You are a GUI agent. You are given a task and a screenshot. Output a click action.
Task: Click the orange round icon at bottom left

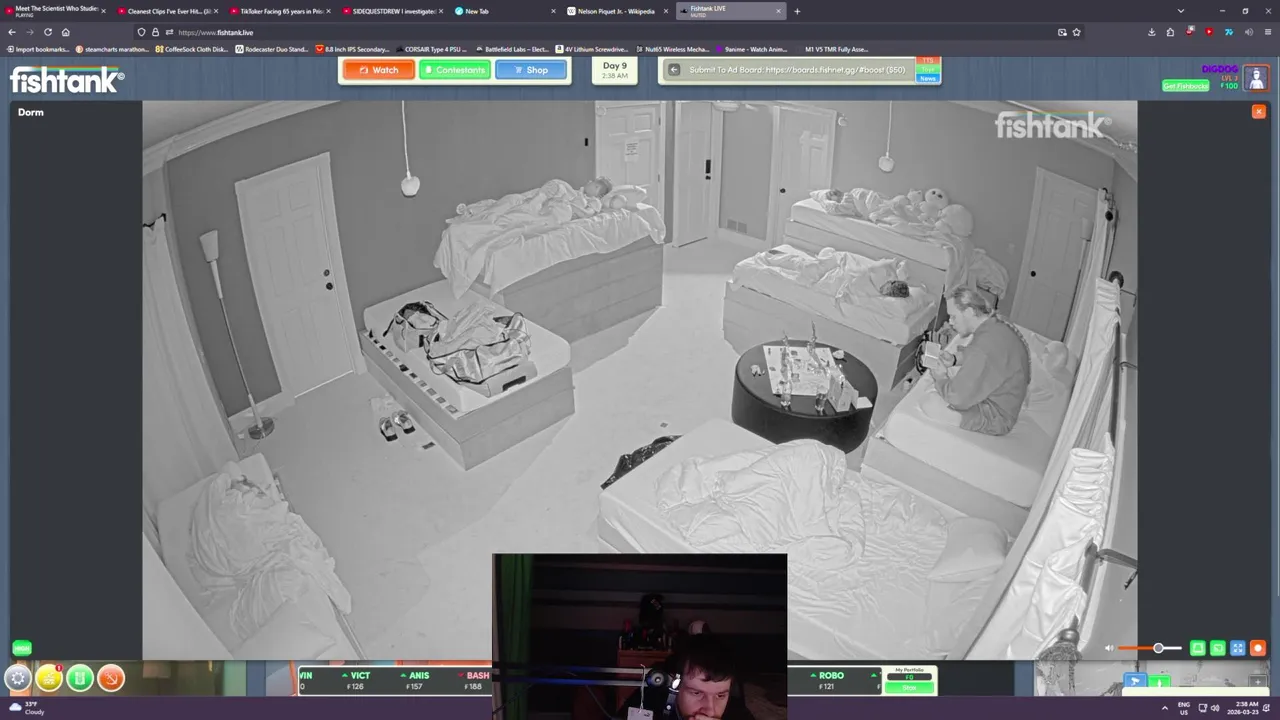[111, 679]
